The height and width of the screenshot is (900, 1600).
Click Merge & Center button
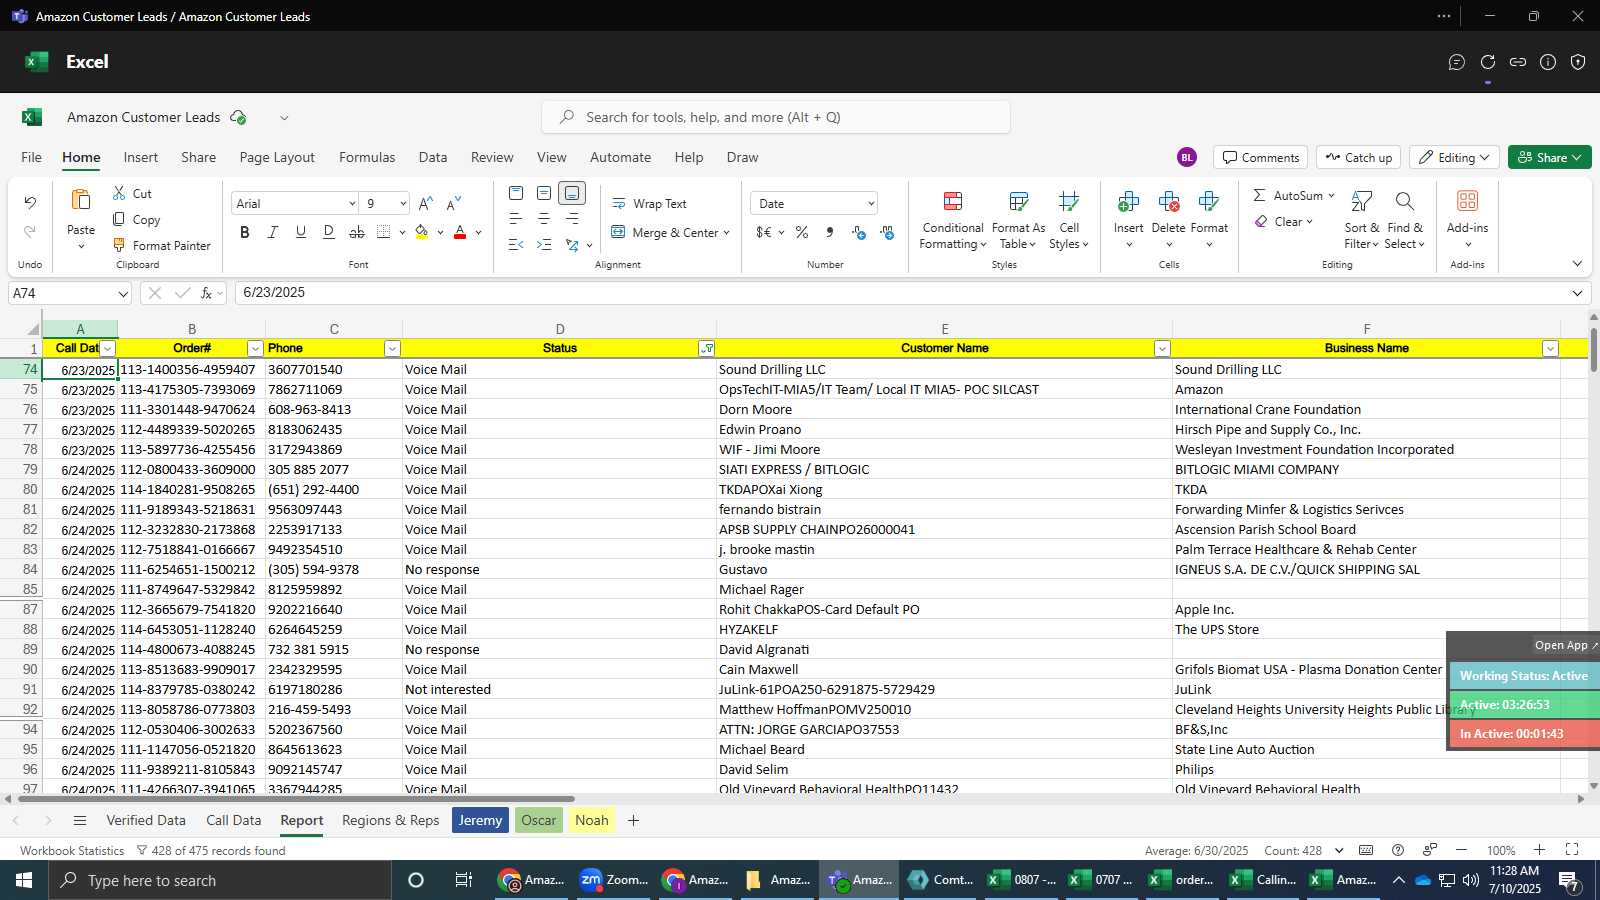point(664,232)
